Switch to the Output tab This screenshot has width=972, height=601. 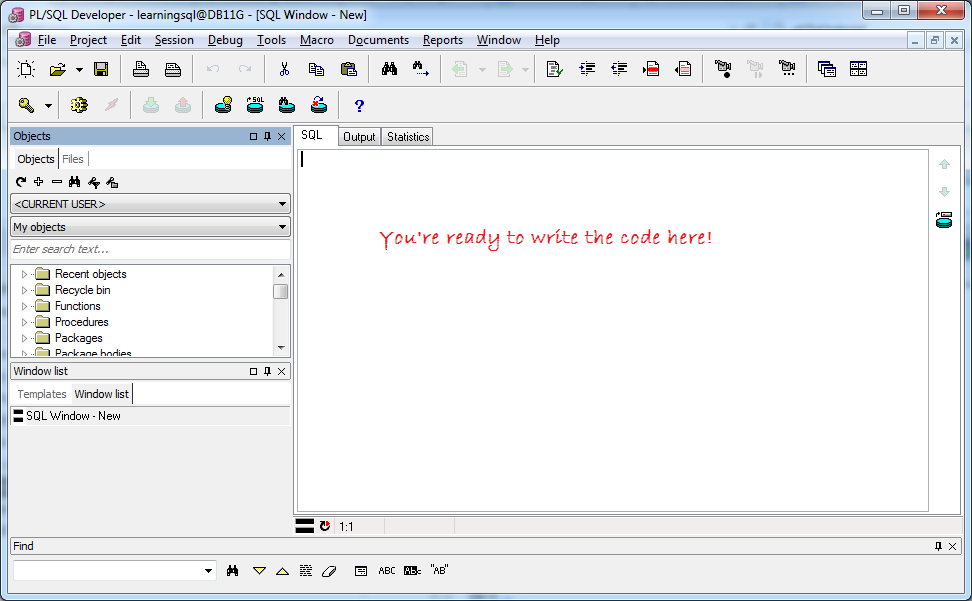click(x=359, y=137)
